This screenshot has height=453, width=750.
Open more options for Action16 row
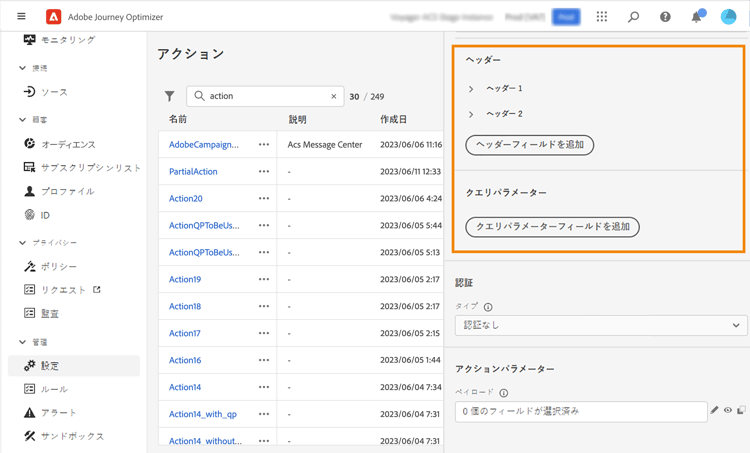pyautogui.click(x=264, y=360)
